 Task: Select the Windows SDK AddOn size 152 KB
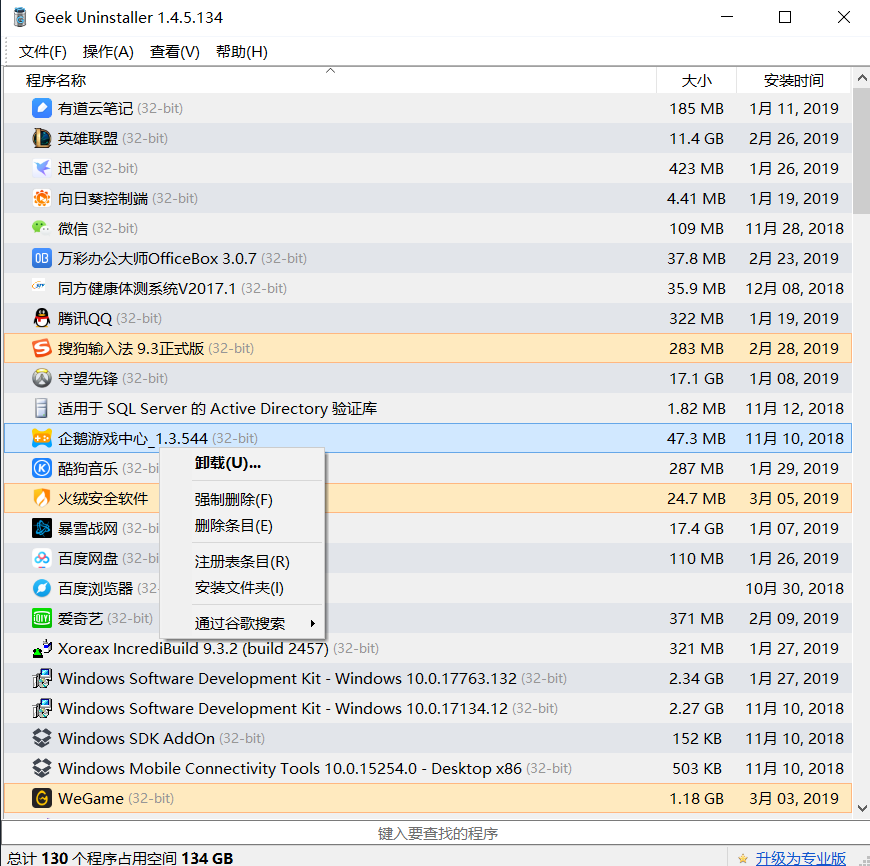coord(697,738)
